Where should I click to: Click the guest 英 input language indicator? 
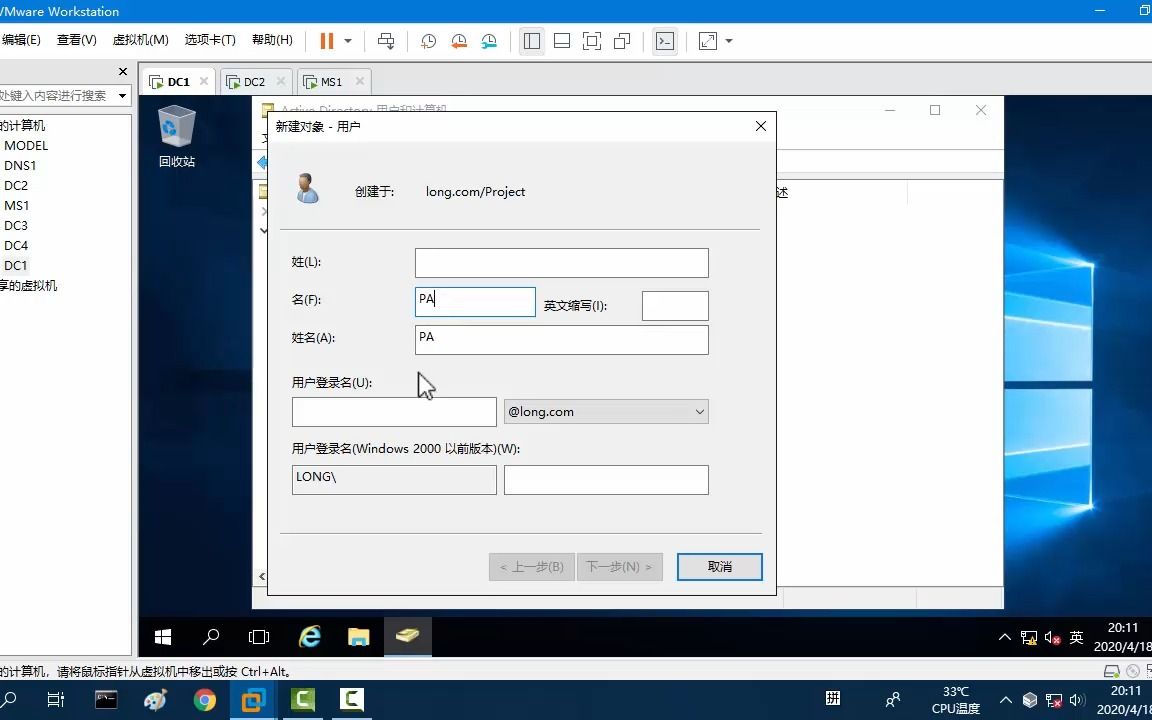pos(1076,638)
